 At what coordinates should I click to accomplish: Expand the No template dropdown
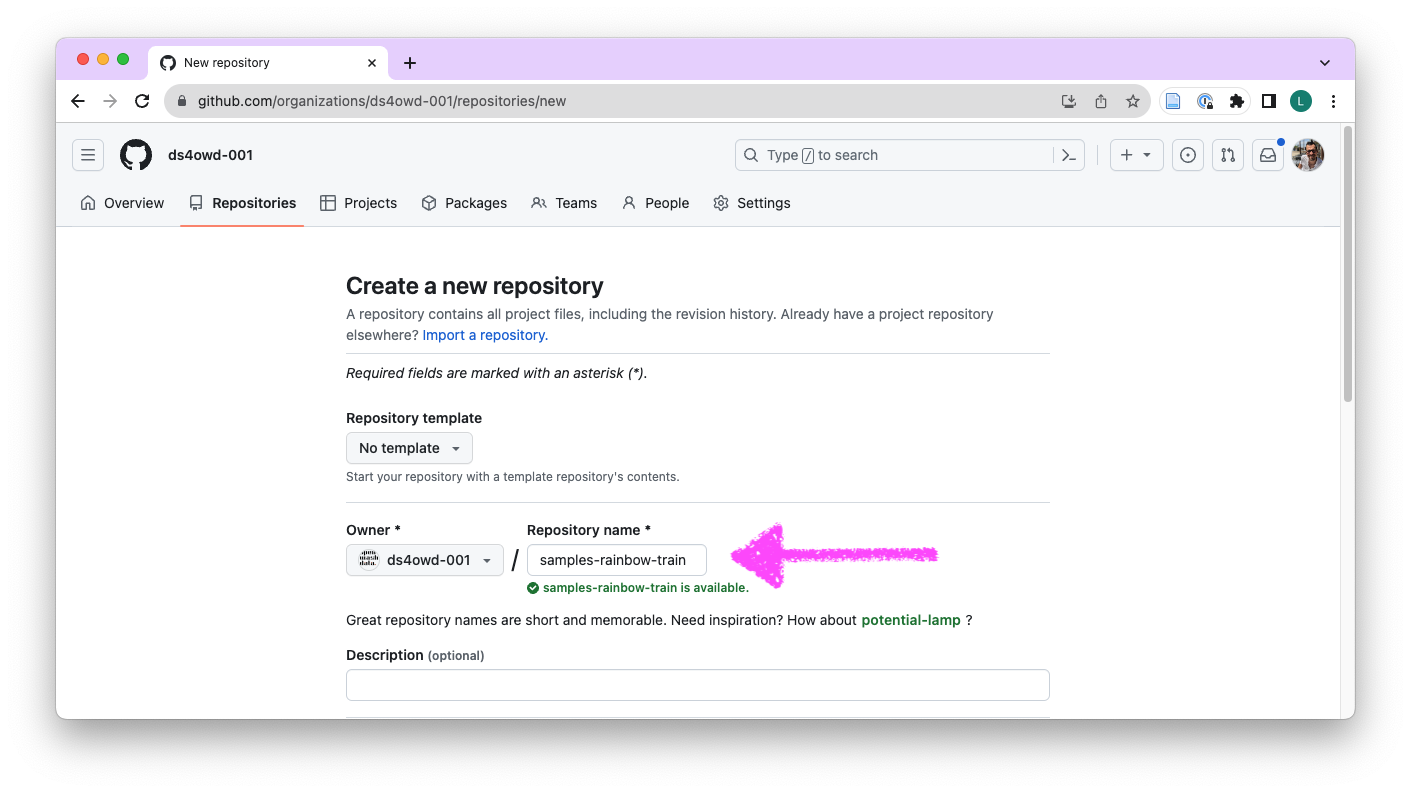(409, 448)
